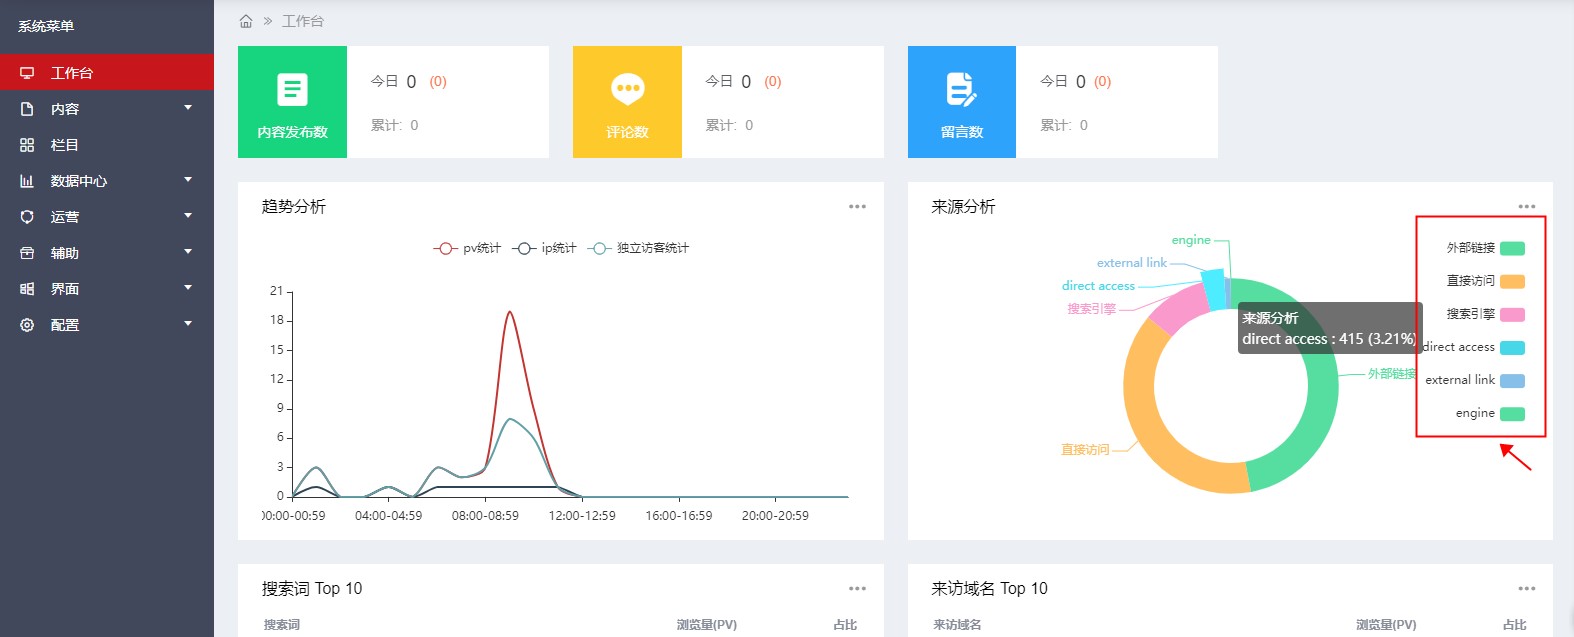This screenshot has height=637, width=1574.
Task: Click the 工作台 monitor icon in sidebar
Action: (27, 73)
